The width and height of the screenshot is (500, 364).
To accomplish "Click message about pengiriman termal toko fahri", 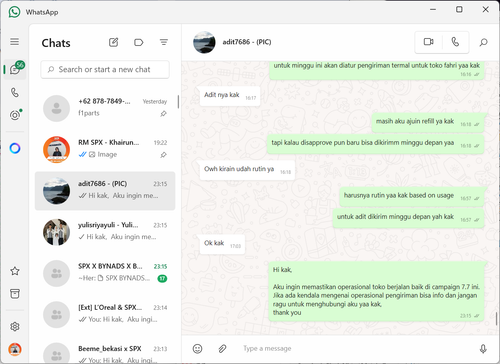I will (377, 70).
